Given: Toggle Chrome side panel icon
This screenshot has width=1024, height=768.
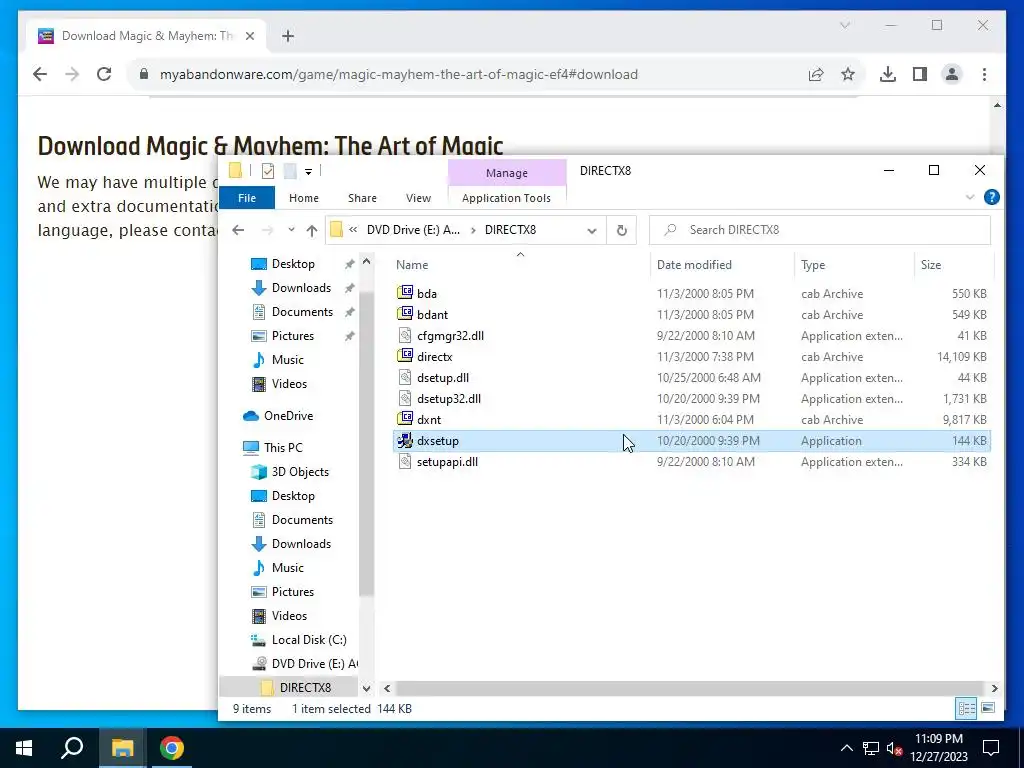Looking at the screenshot, I should pyautogui.click(x=920, y=74).
